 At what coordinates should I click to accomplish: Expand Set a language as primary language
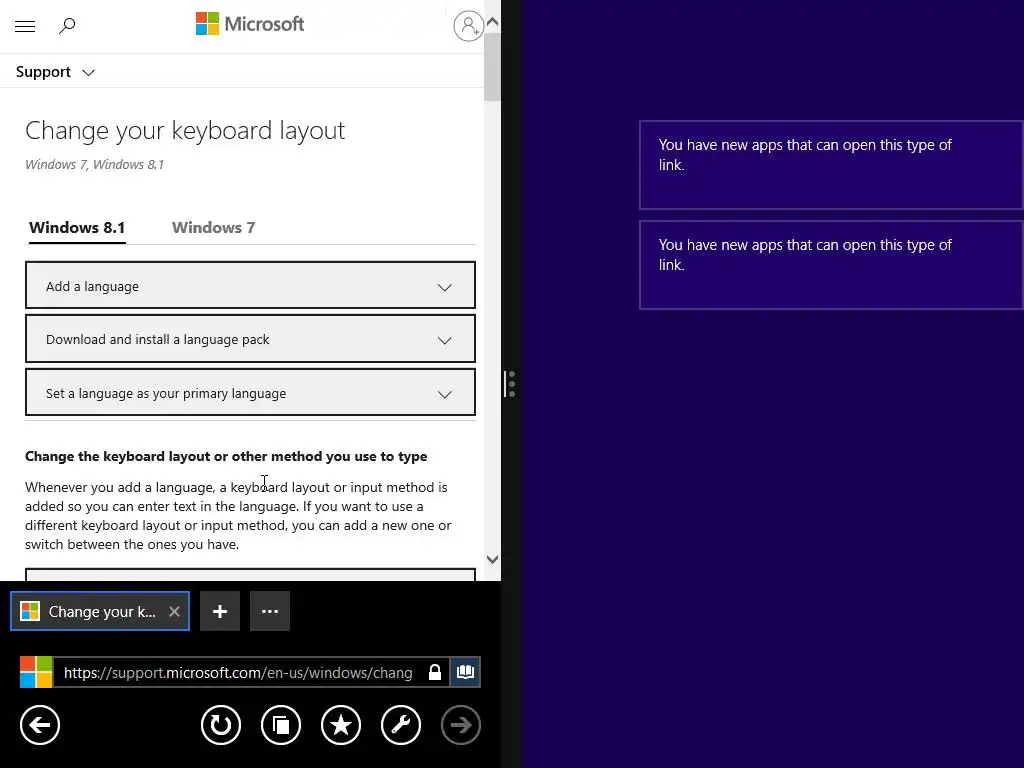(250, 392)
